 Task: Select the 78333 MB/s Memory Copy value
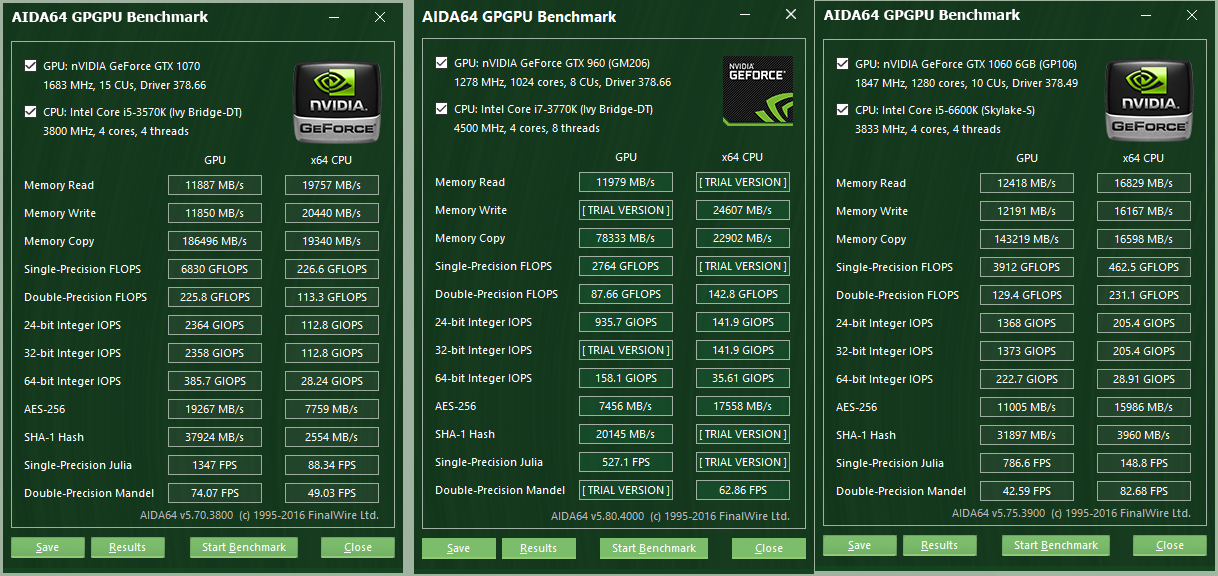[626, 238]
